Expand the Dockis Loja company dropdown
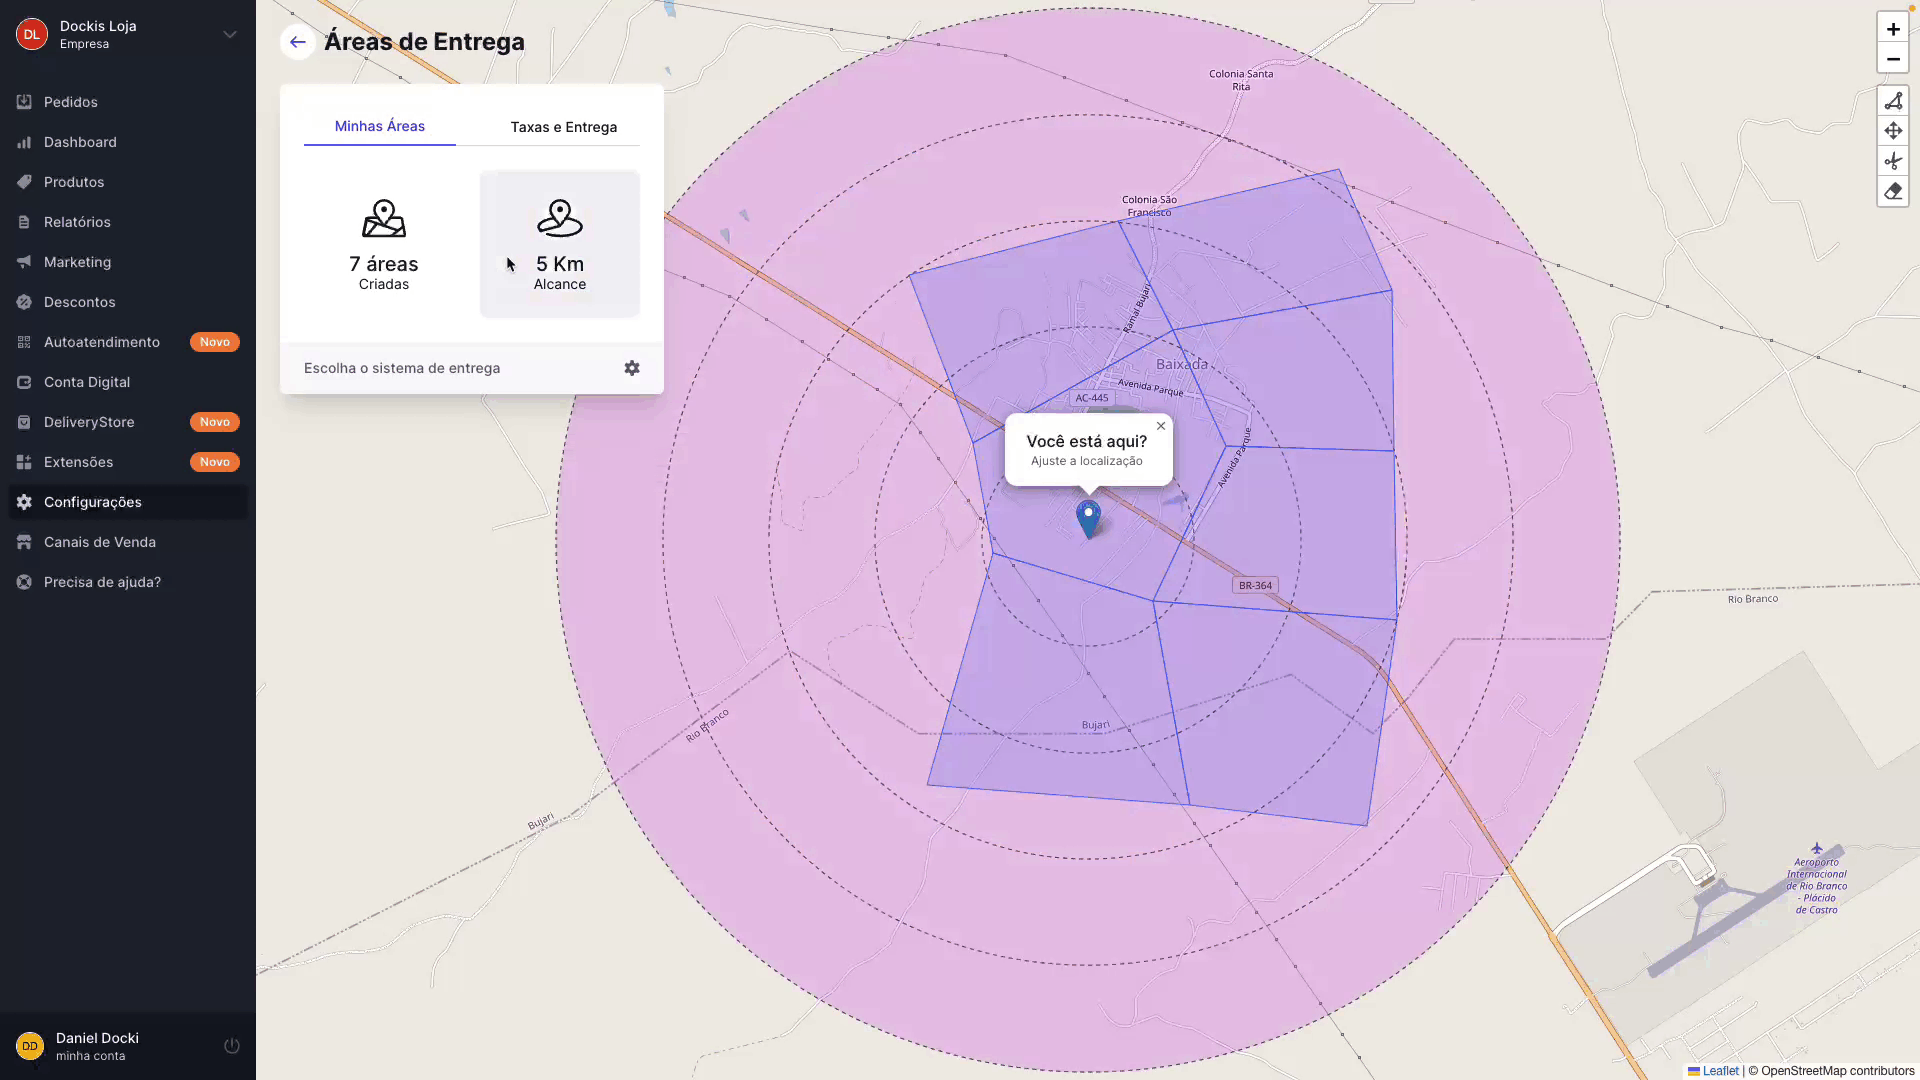This screenshot has height=1080, width=1920. pyautogui.click(x=229, y=34)
